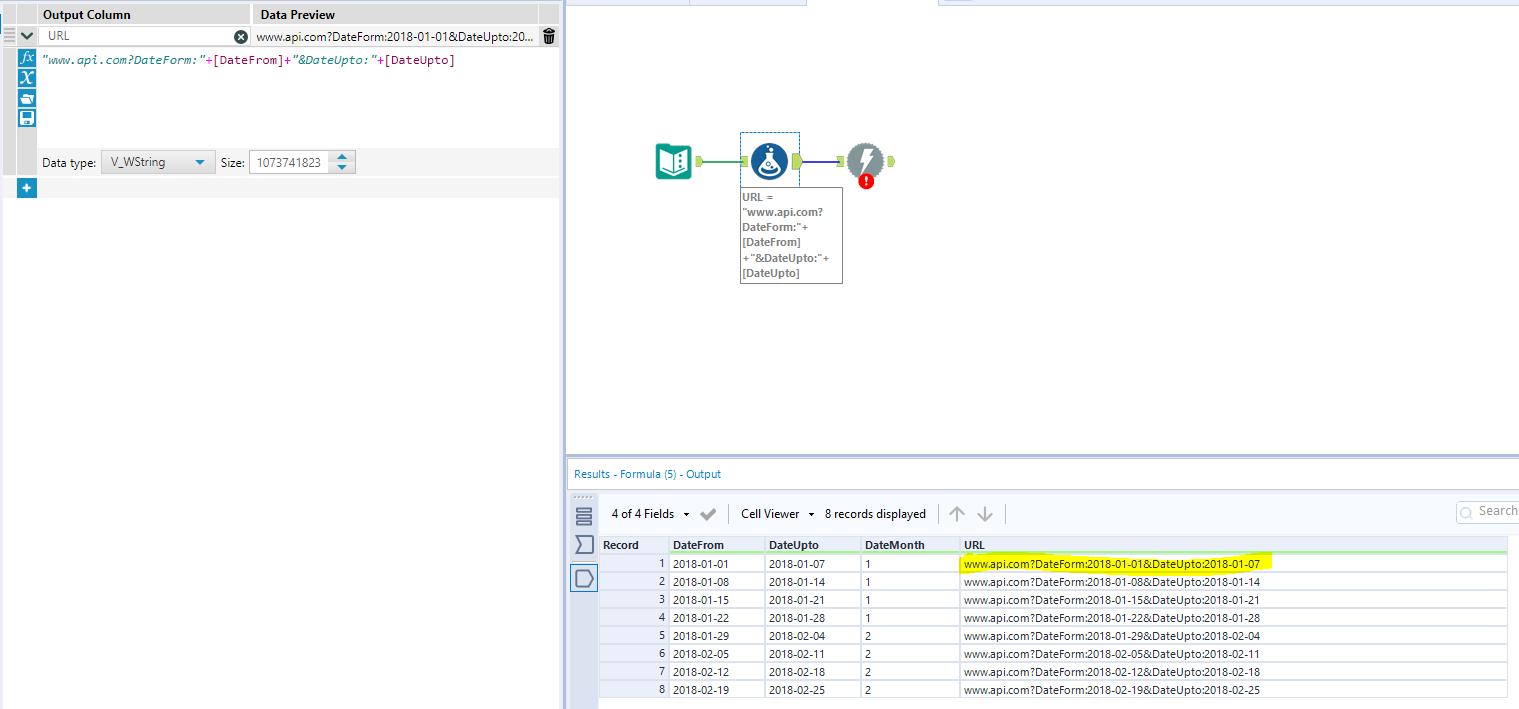Open the Data type dropdown showing V_WString
Viewport: 1519px width, 709px height.
(x=157, y=161)
